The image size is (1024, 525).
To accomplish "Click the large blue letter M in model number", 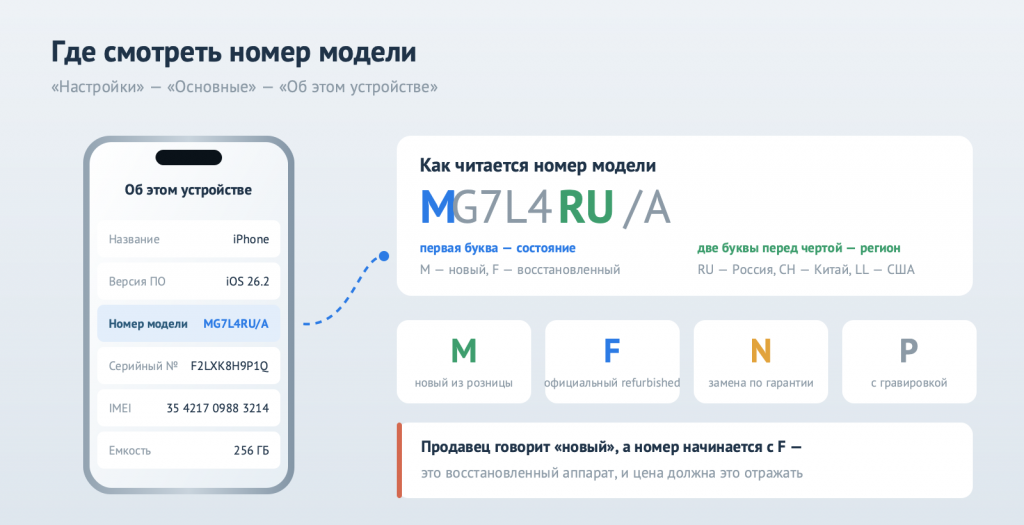I will tap(437, 207).
